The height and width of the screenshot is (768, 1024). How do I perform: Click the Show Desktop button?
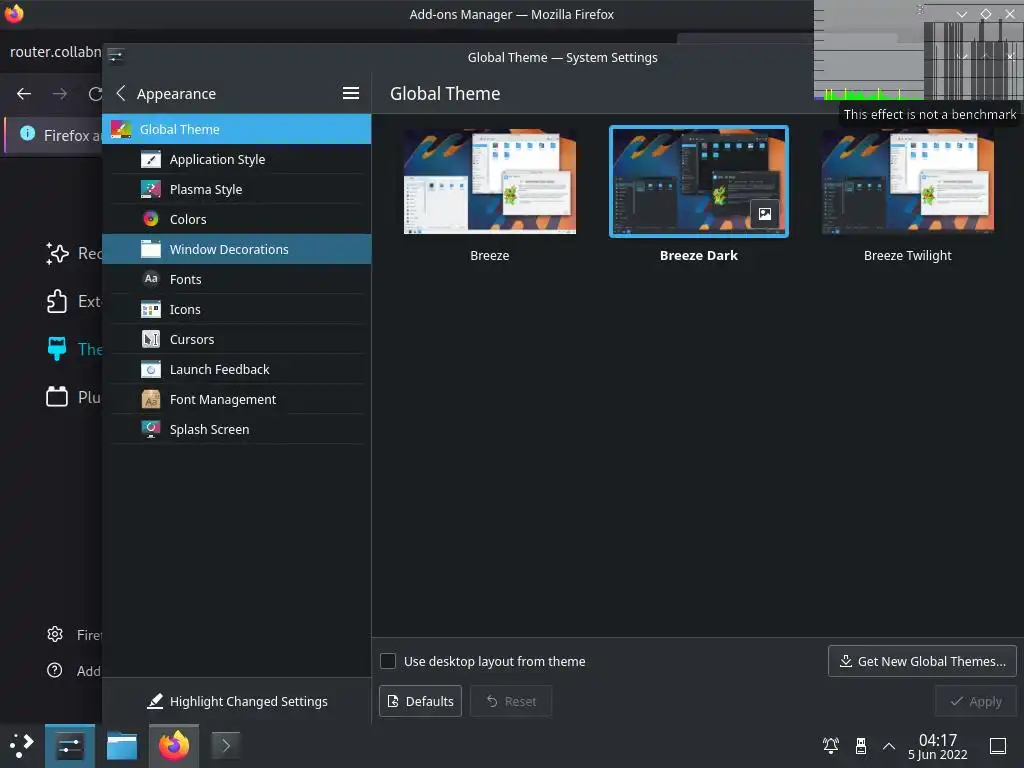(998, 746)
